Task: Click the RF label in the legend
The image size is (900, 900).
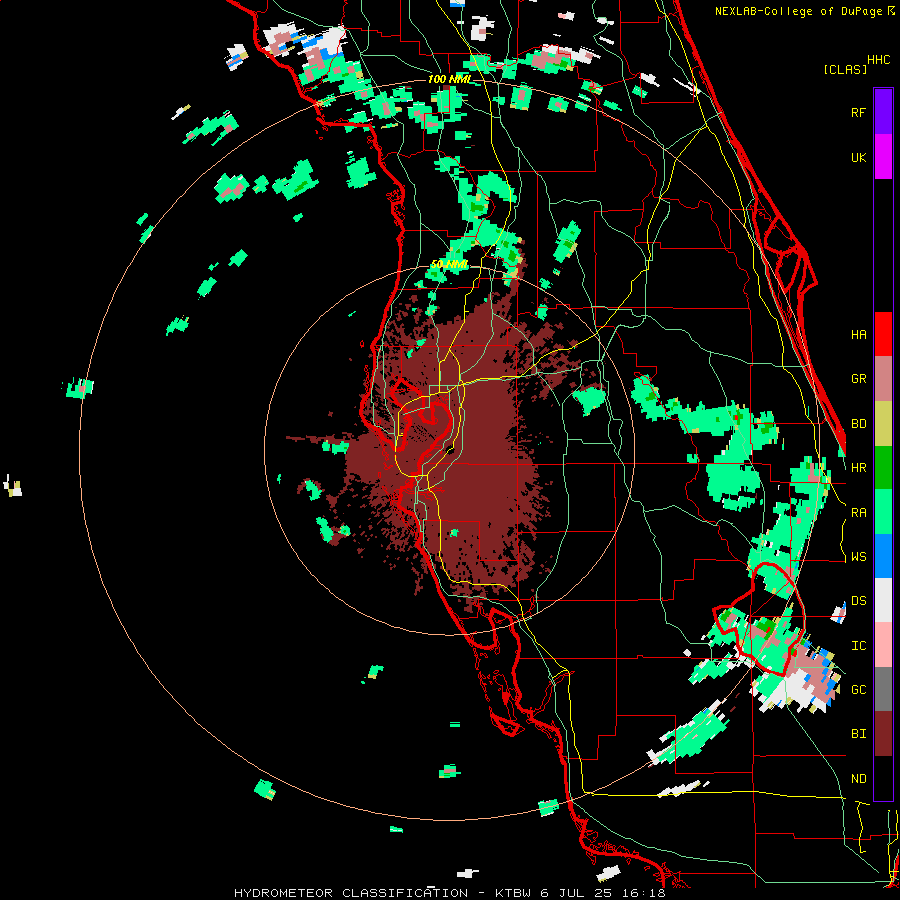Action: coord(858,112)
